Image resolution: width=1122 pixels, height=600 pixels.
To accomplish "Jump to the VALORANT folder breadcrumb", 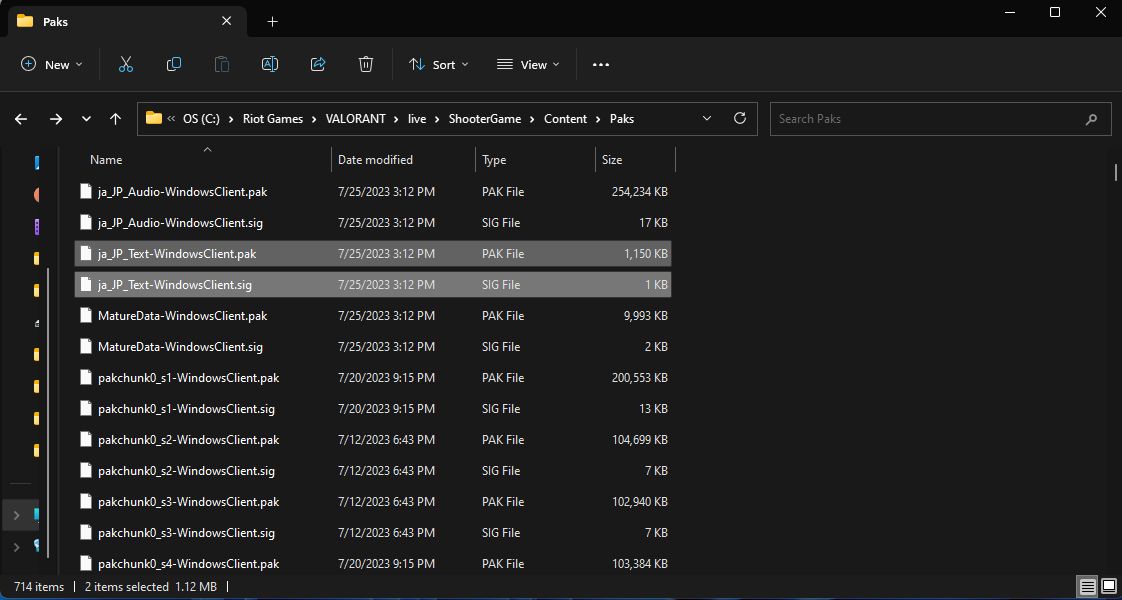I will (356, 119).
